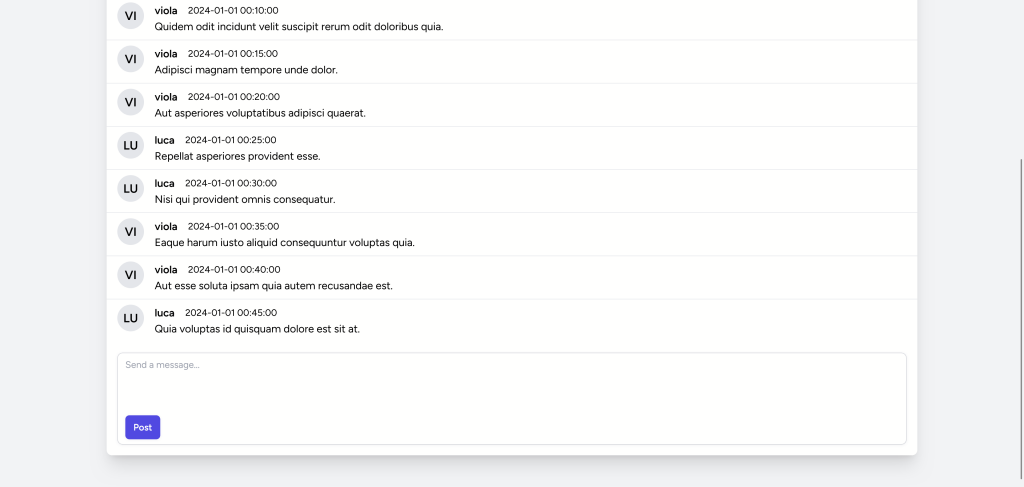Click the username luca at 00:25:00
The image size is (1024, 487).
(x=164, y=140)
